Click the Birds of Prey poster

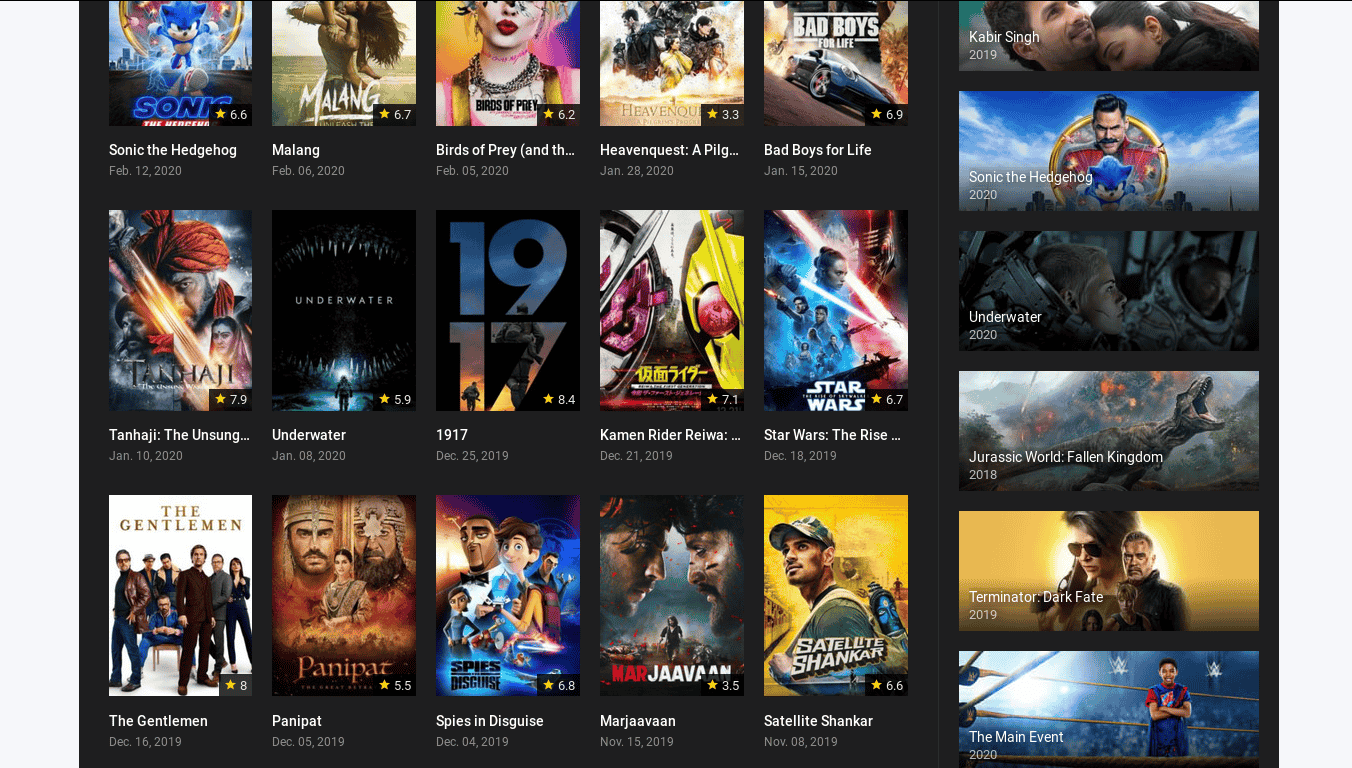point(508,63)
